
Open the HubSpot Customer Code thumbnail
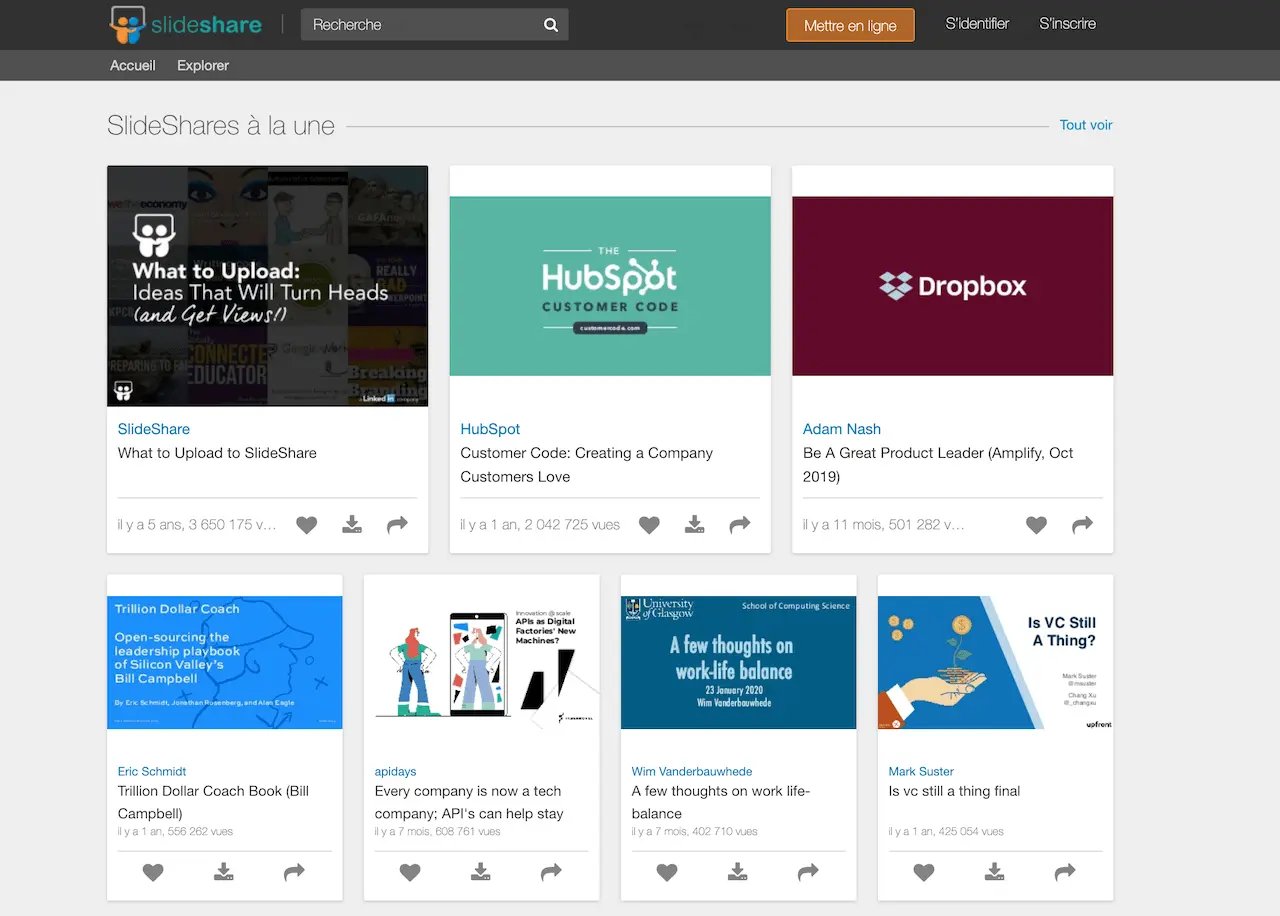click(x=610, y=286)
